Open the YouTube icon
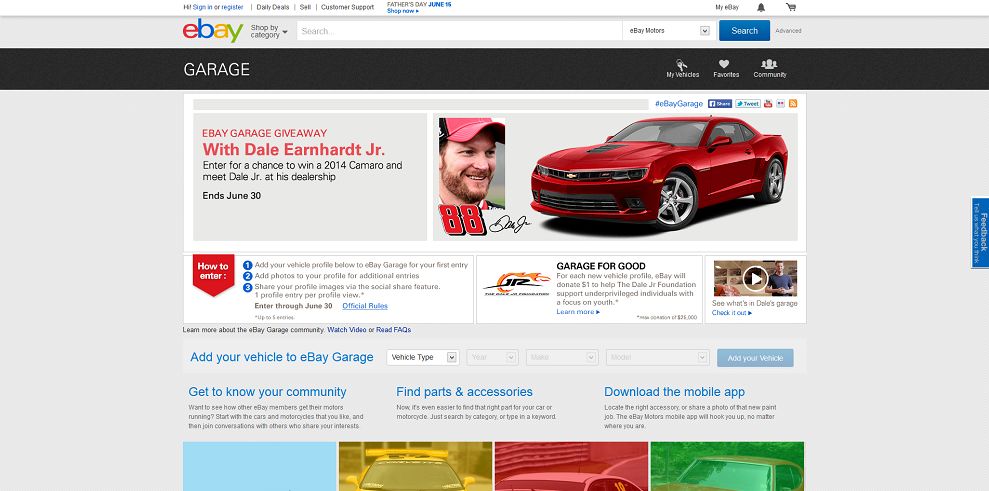The height and width of the screenshot is (491, 989). (768, 104)
